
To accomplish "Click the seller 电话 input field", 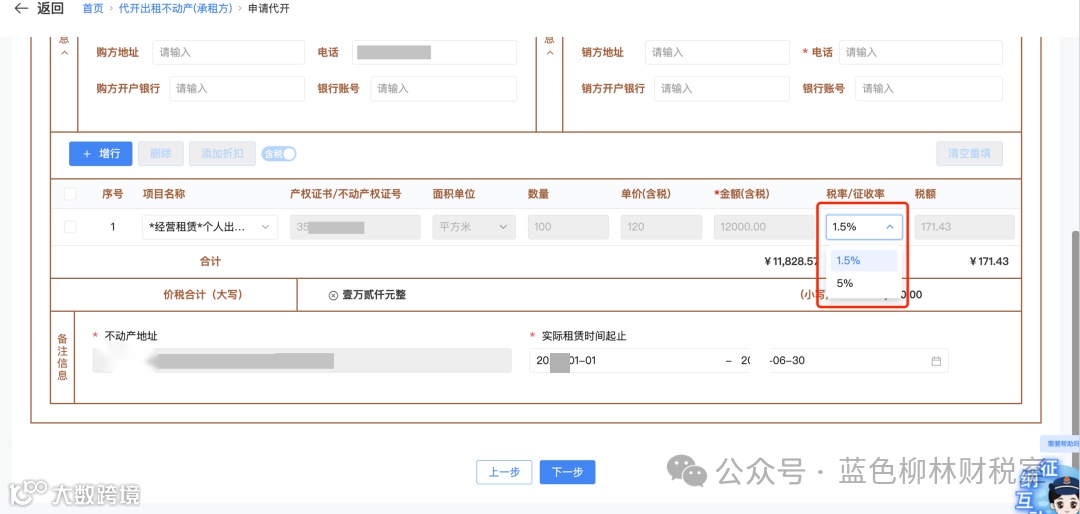I will 921,52.
